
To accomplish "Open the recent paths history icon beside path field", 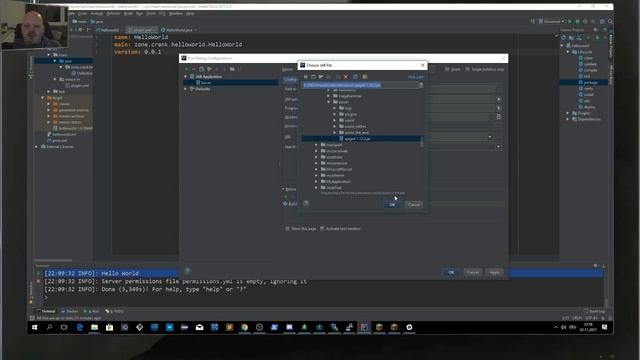I will [421, 85].
